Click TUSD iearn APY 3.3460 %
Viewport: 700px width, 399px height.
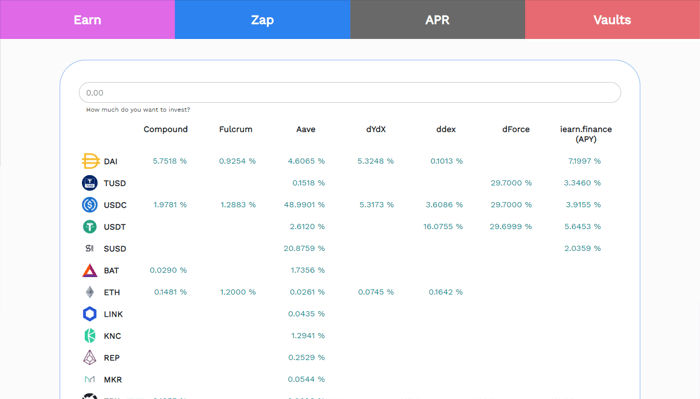click(582, 183)
